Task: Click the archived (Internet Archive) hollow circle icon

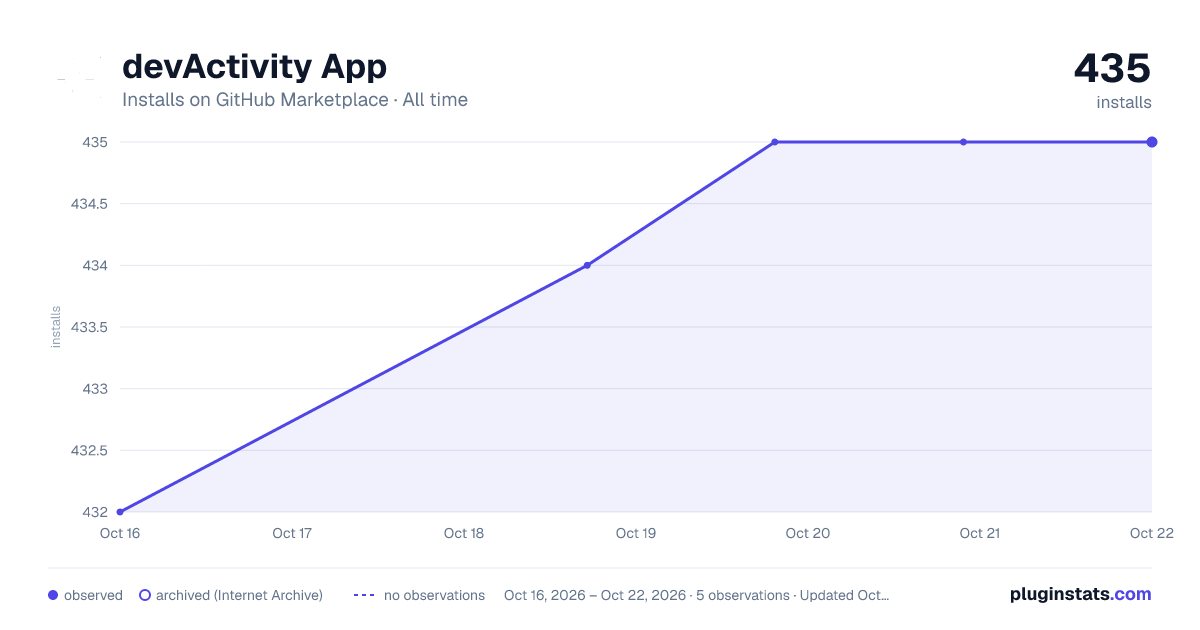Action: [145, 595]
